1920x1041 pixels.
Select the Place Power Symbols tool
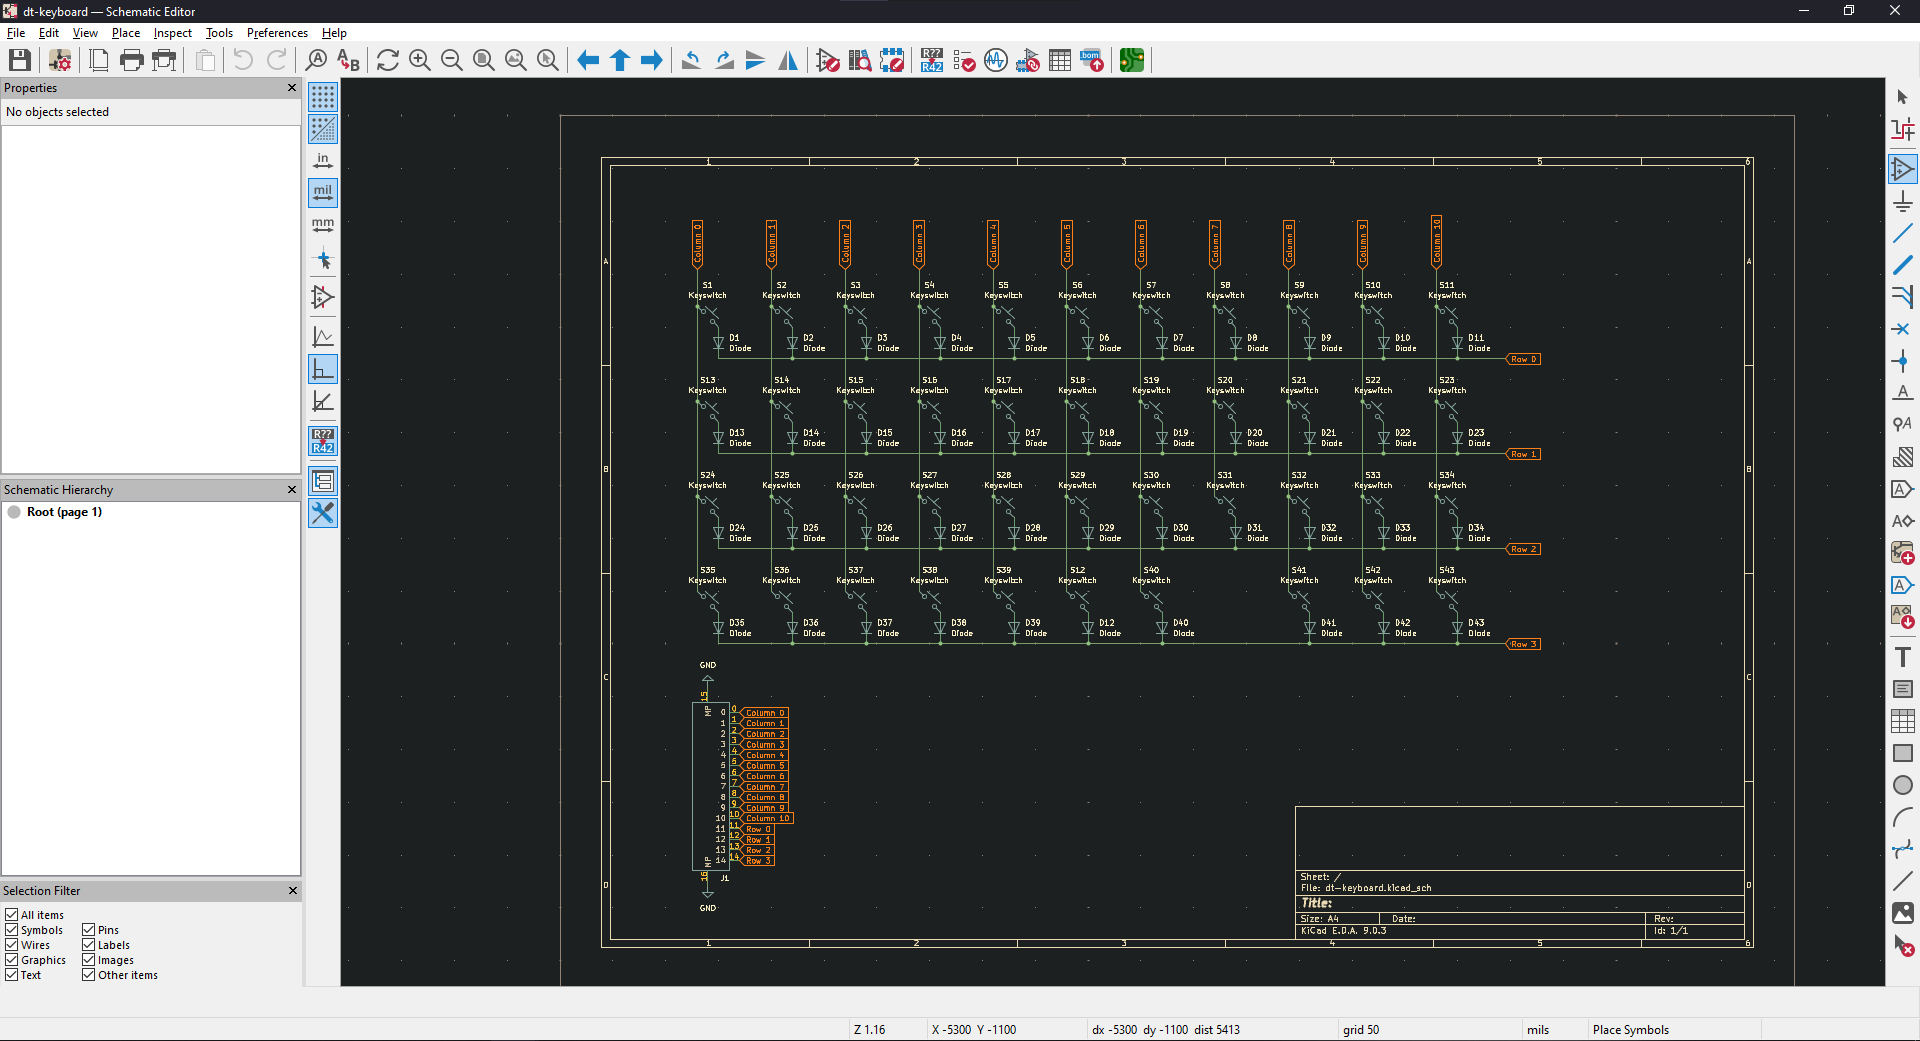[1903, 201]
